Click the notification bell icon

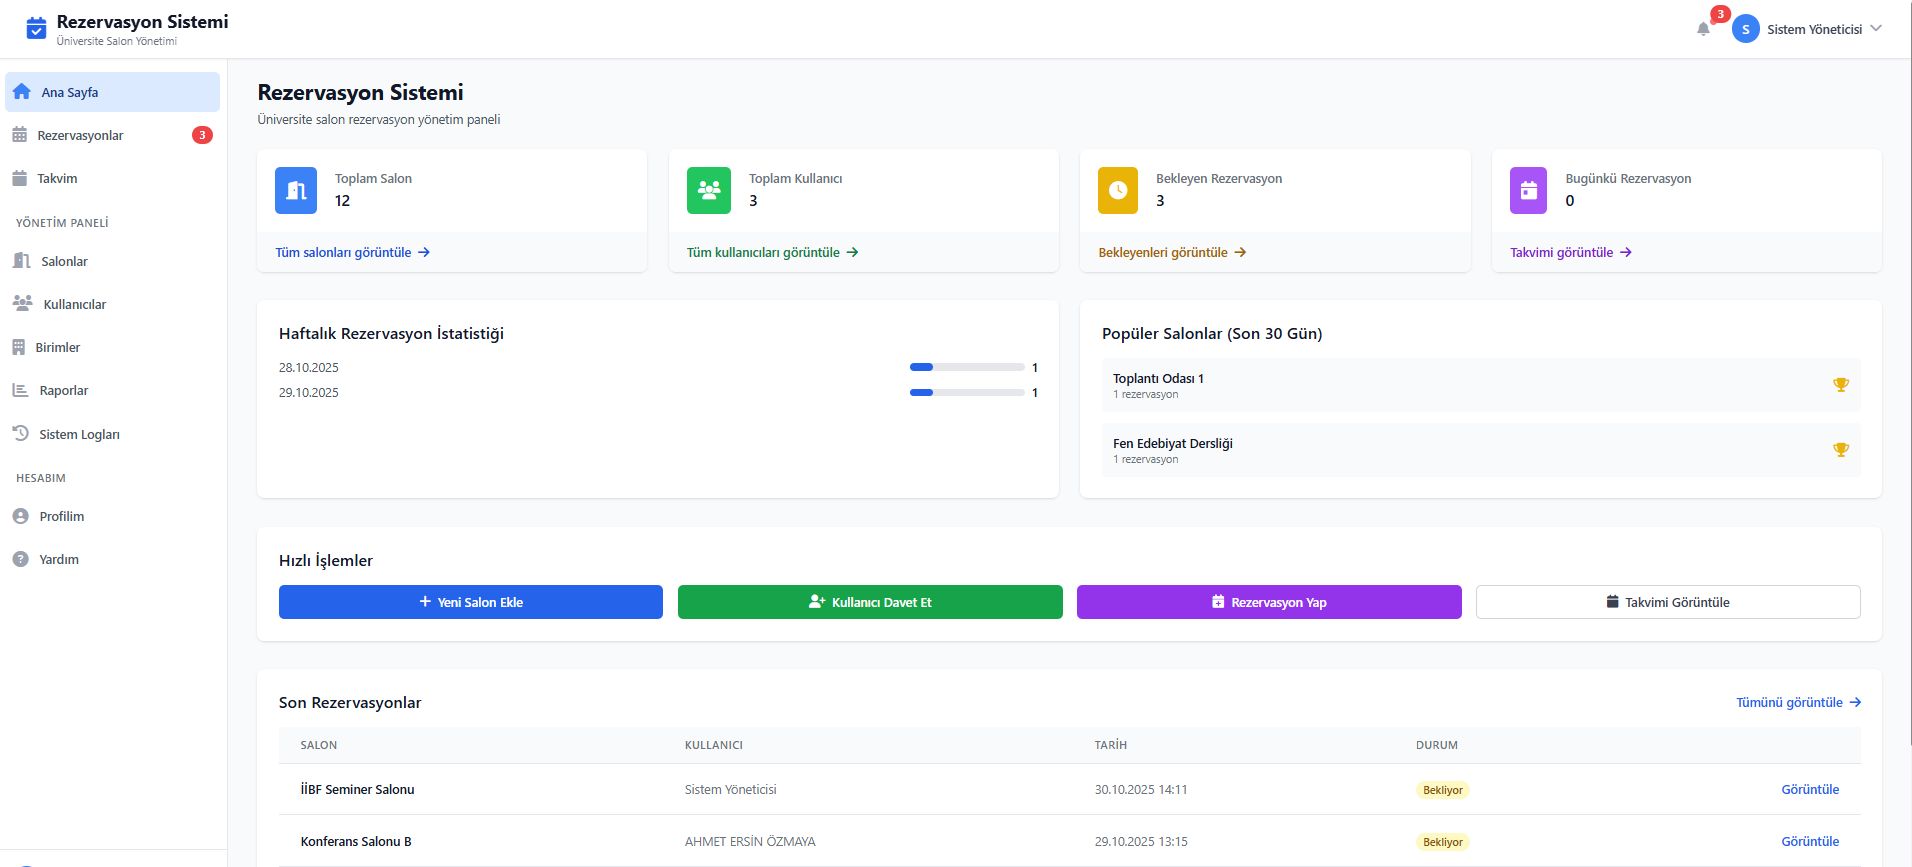(x=1703, y=29)
